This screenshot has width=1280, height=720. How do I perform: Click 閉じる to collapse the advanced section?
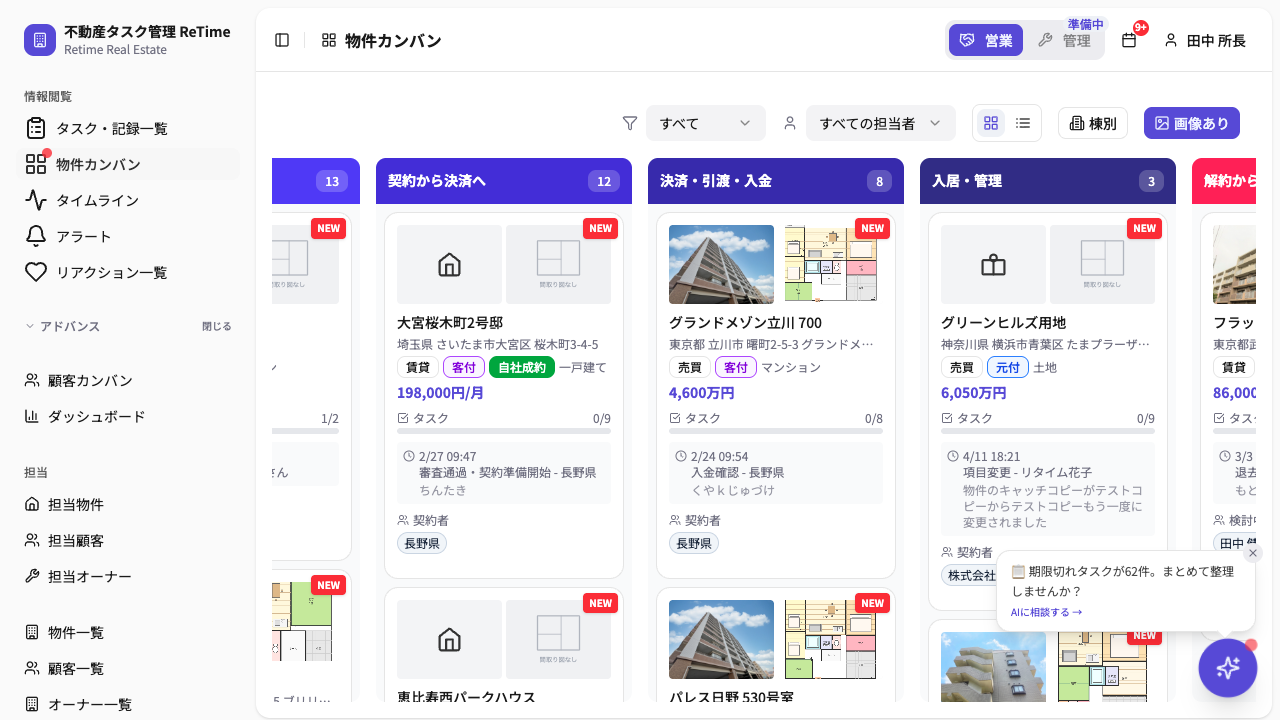point(217,326)
